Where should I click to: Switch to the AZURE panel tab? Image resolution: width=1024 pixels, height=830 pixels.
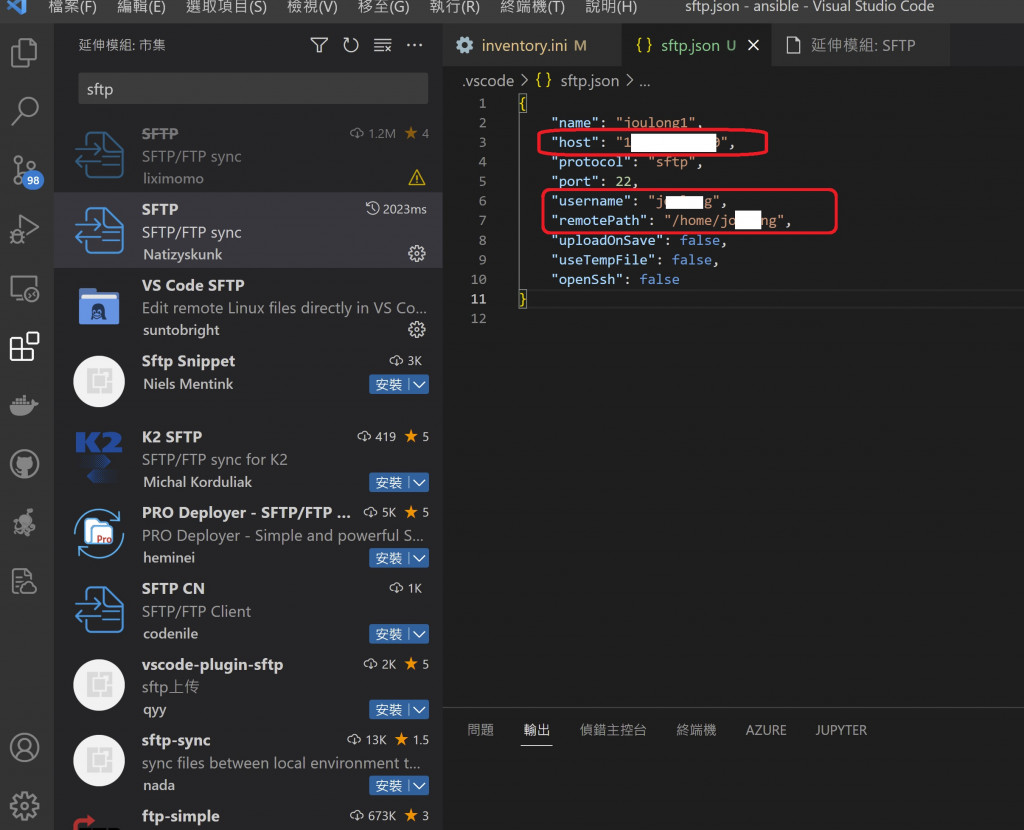click(766, 730)
